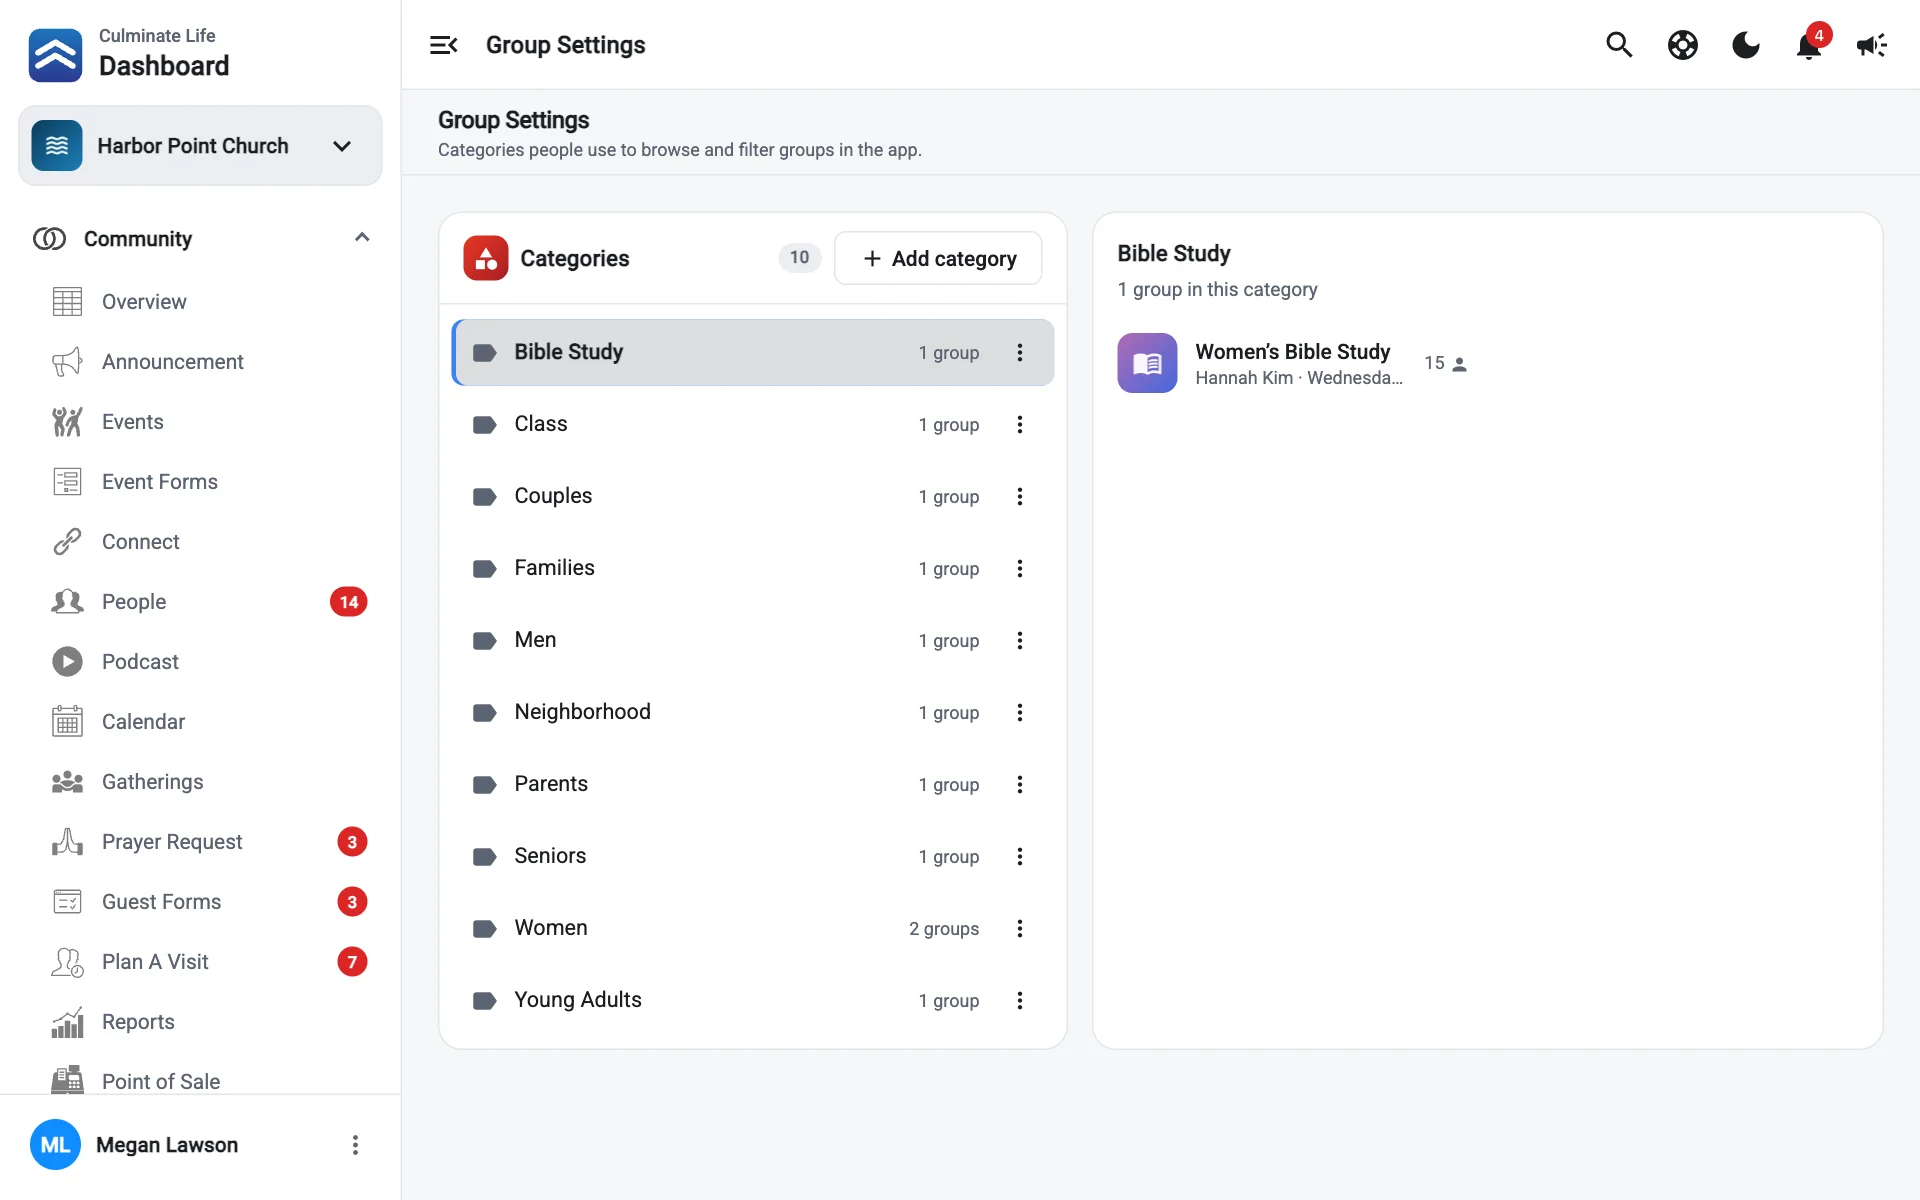Click the red Categories shapes icon

tap(485, 258)
